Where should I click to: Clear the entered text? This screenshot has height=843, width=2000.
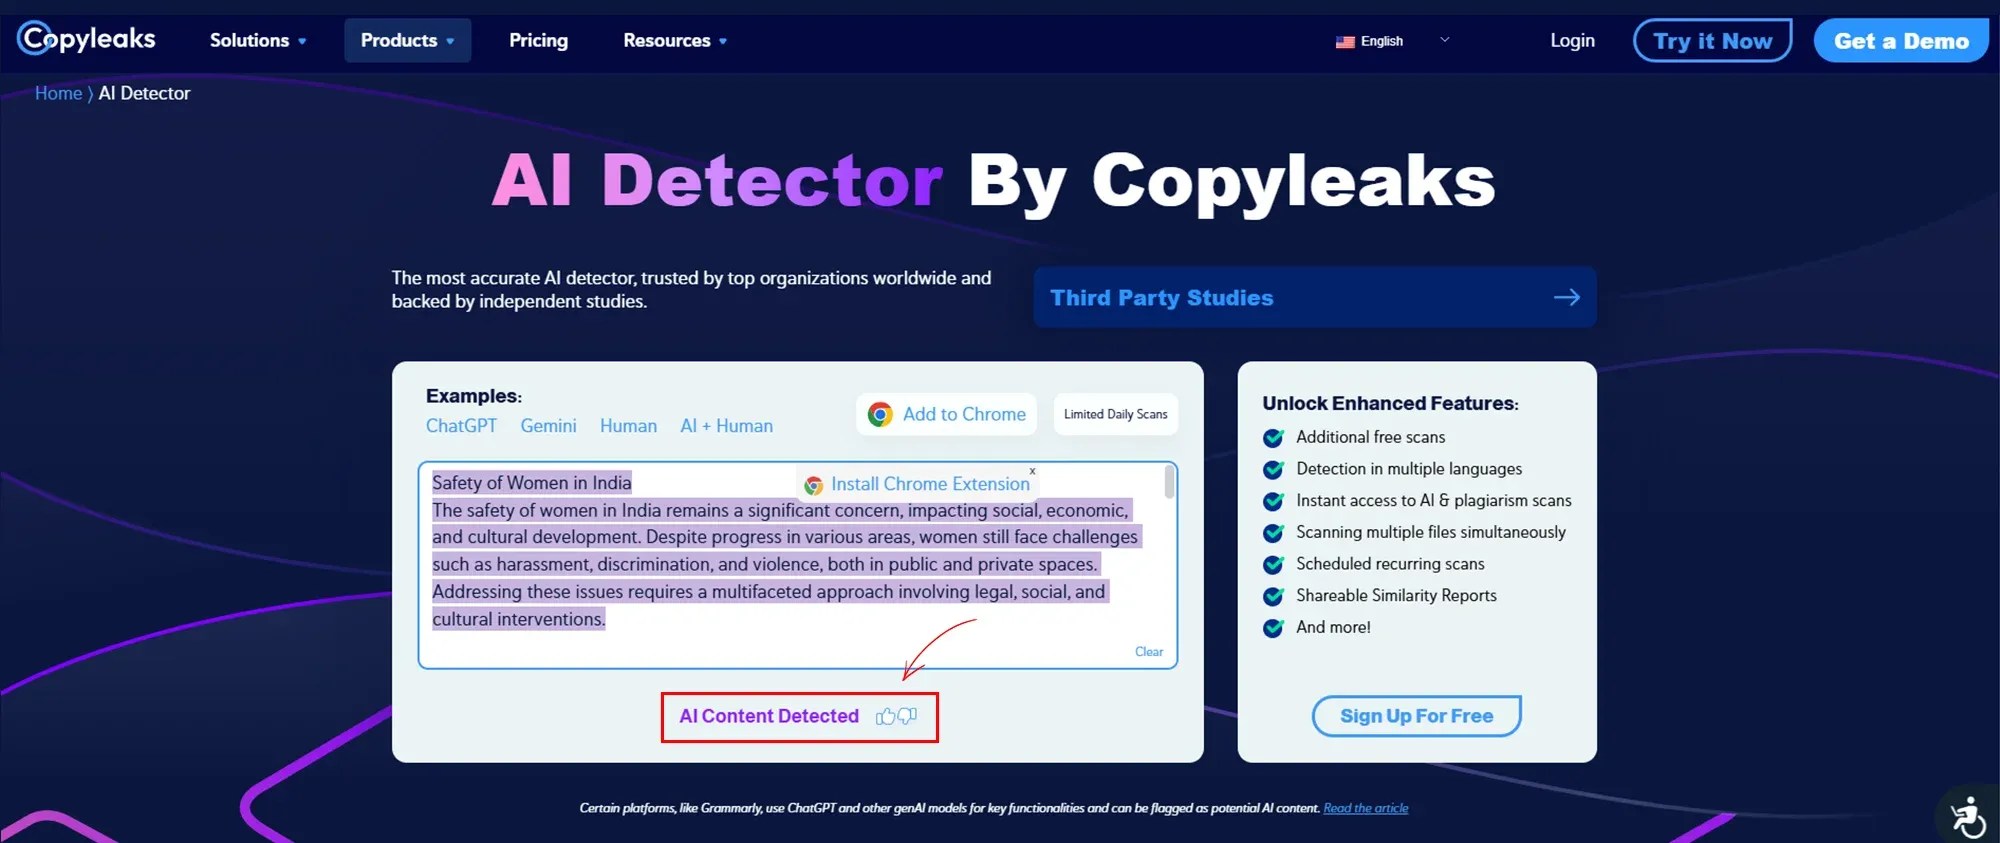[1149, 652]
